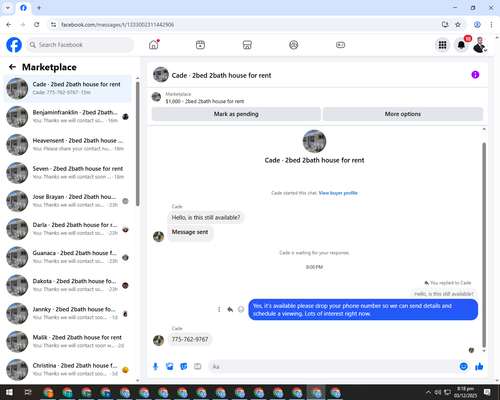
Task: Open the Malik conversation
Action: (67, 341)
